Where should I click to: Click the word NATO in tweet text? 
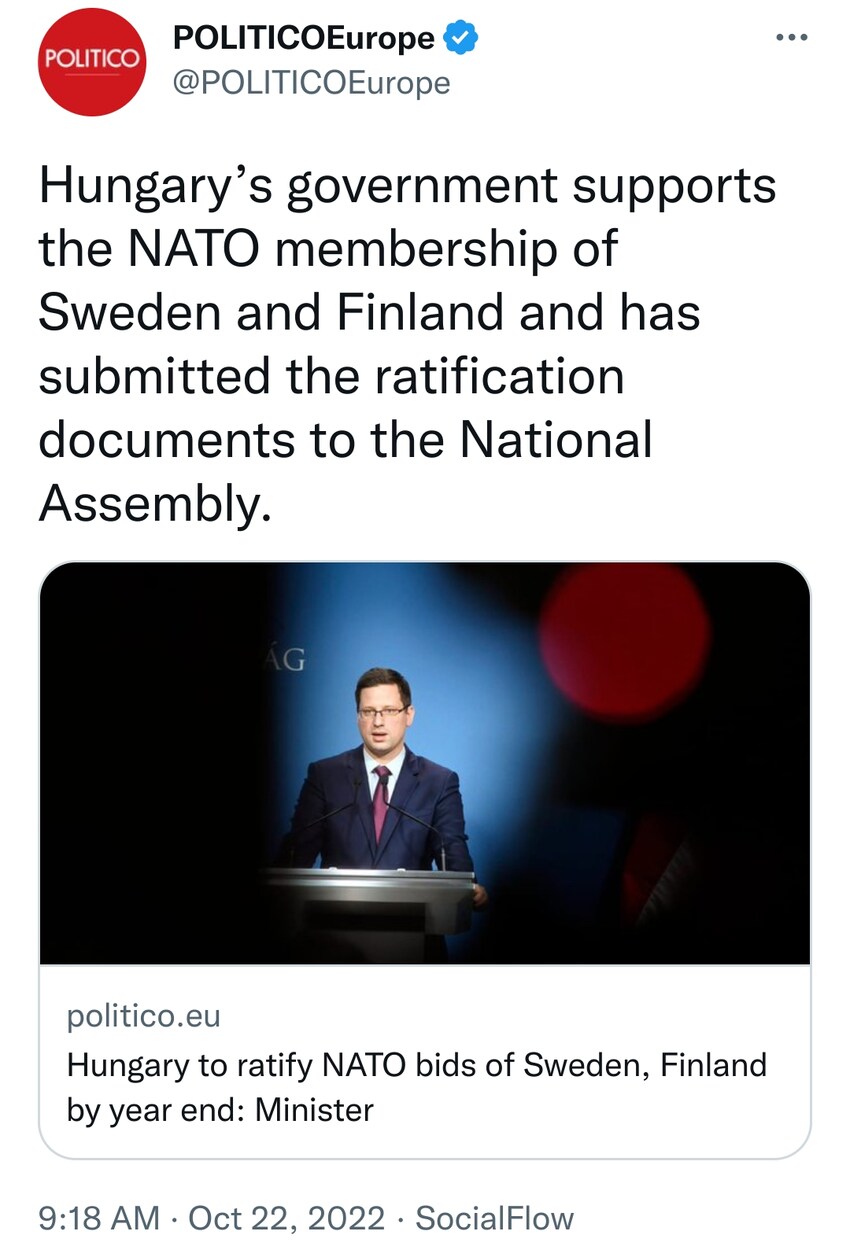point(196,250)
